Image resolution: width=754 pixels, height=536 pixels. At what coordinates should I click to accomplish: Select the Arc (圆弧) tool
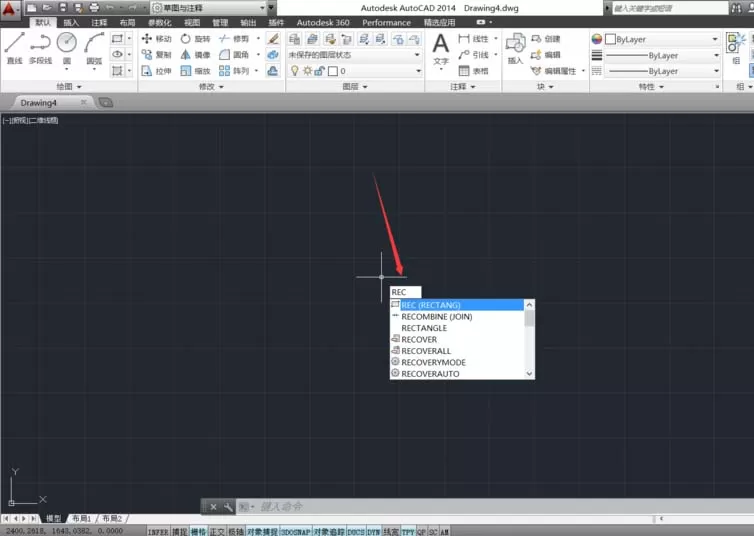(x=94, y=48)
